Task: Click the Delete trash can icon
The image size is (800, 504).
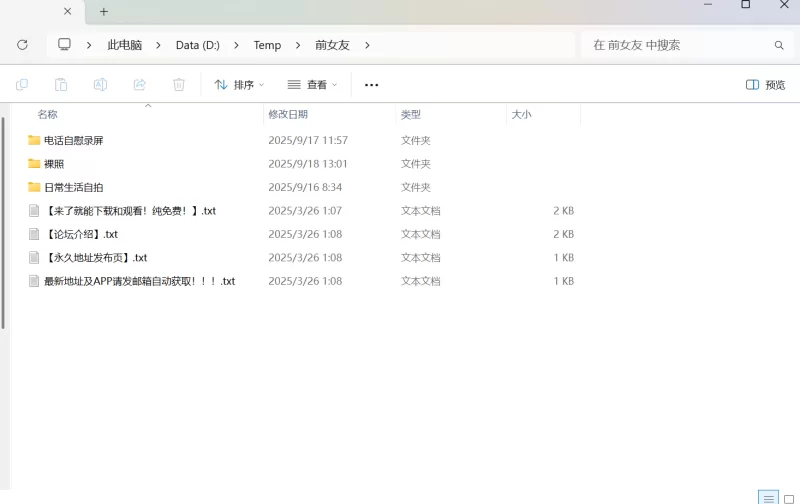Action: [x=179, y=85]
